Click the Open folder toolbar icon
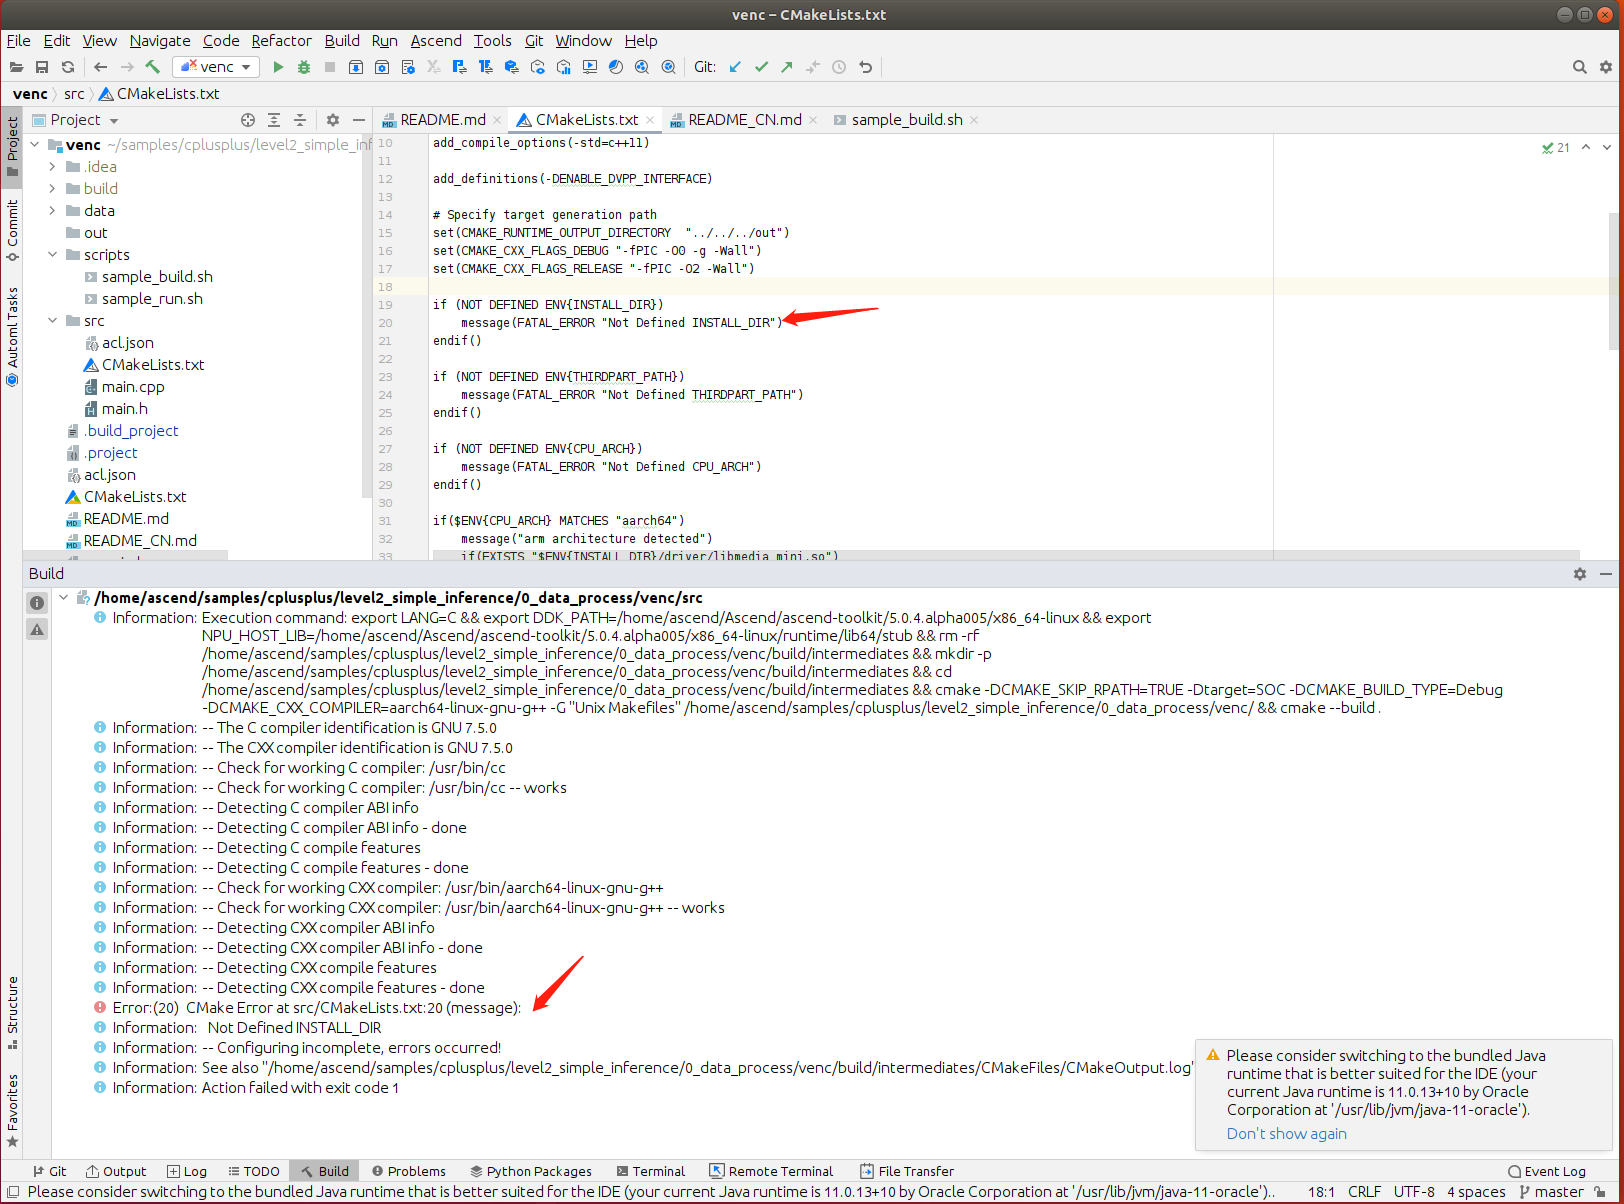The height and width of the screenshot is (1204, 1624). tap(16, 67)
